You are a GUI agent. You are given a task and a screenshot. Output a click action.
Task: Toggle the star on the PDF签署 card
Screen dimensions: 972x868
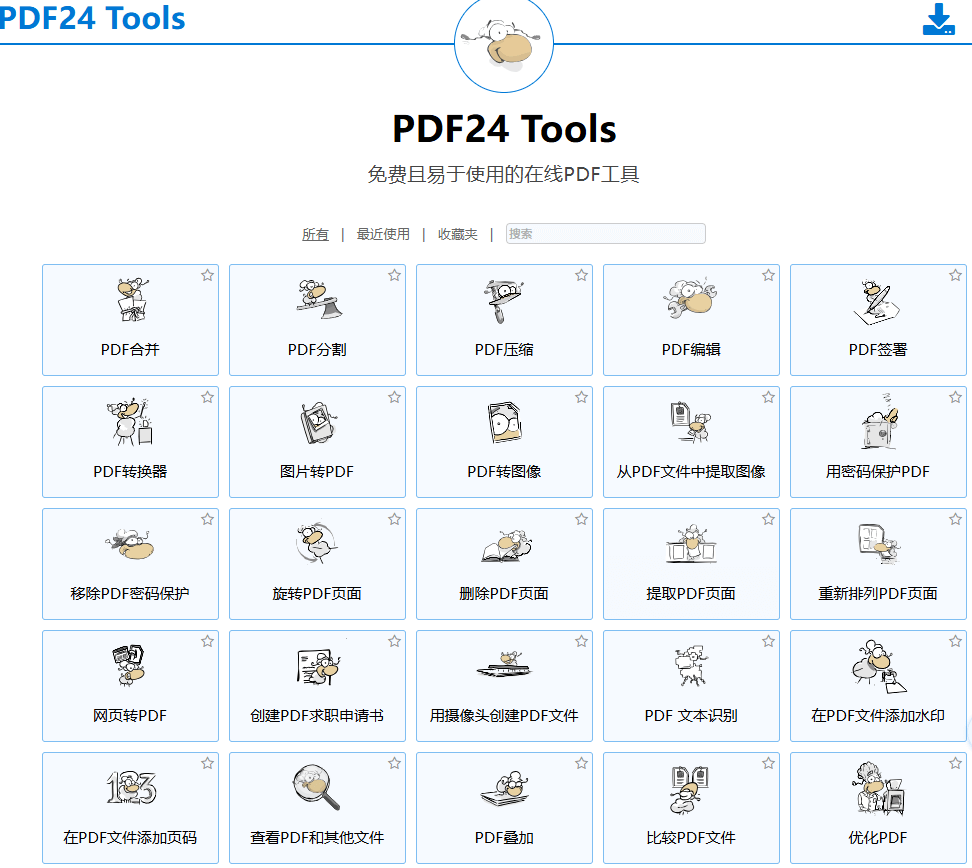(955, 275)
